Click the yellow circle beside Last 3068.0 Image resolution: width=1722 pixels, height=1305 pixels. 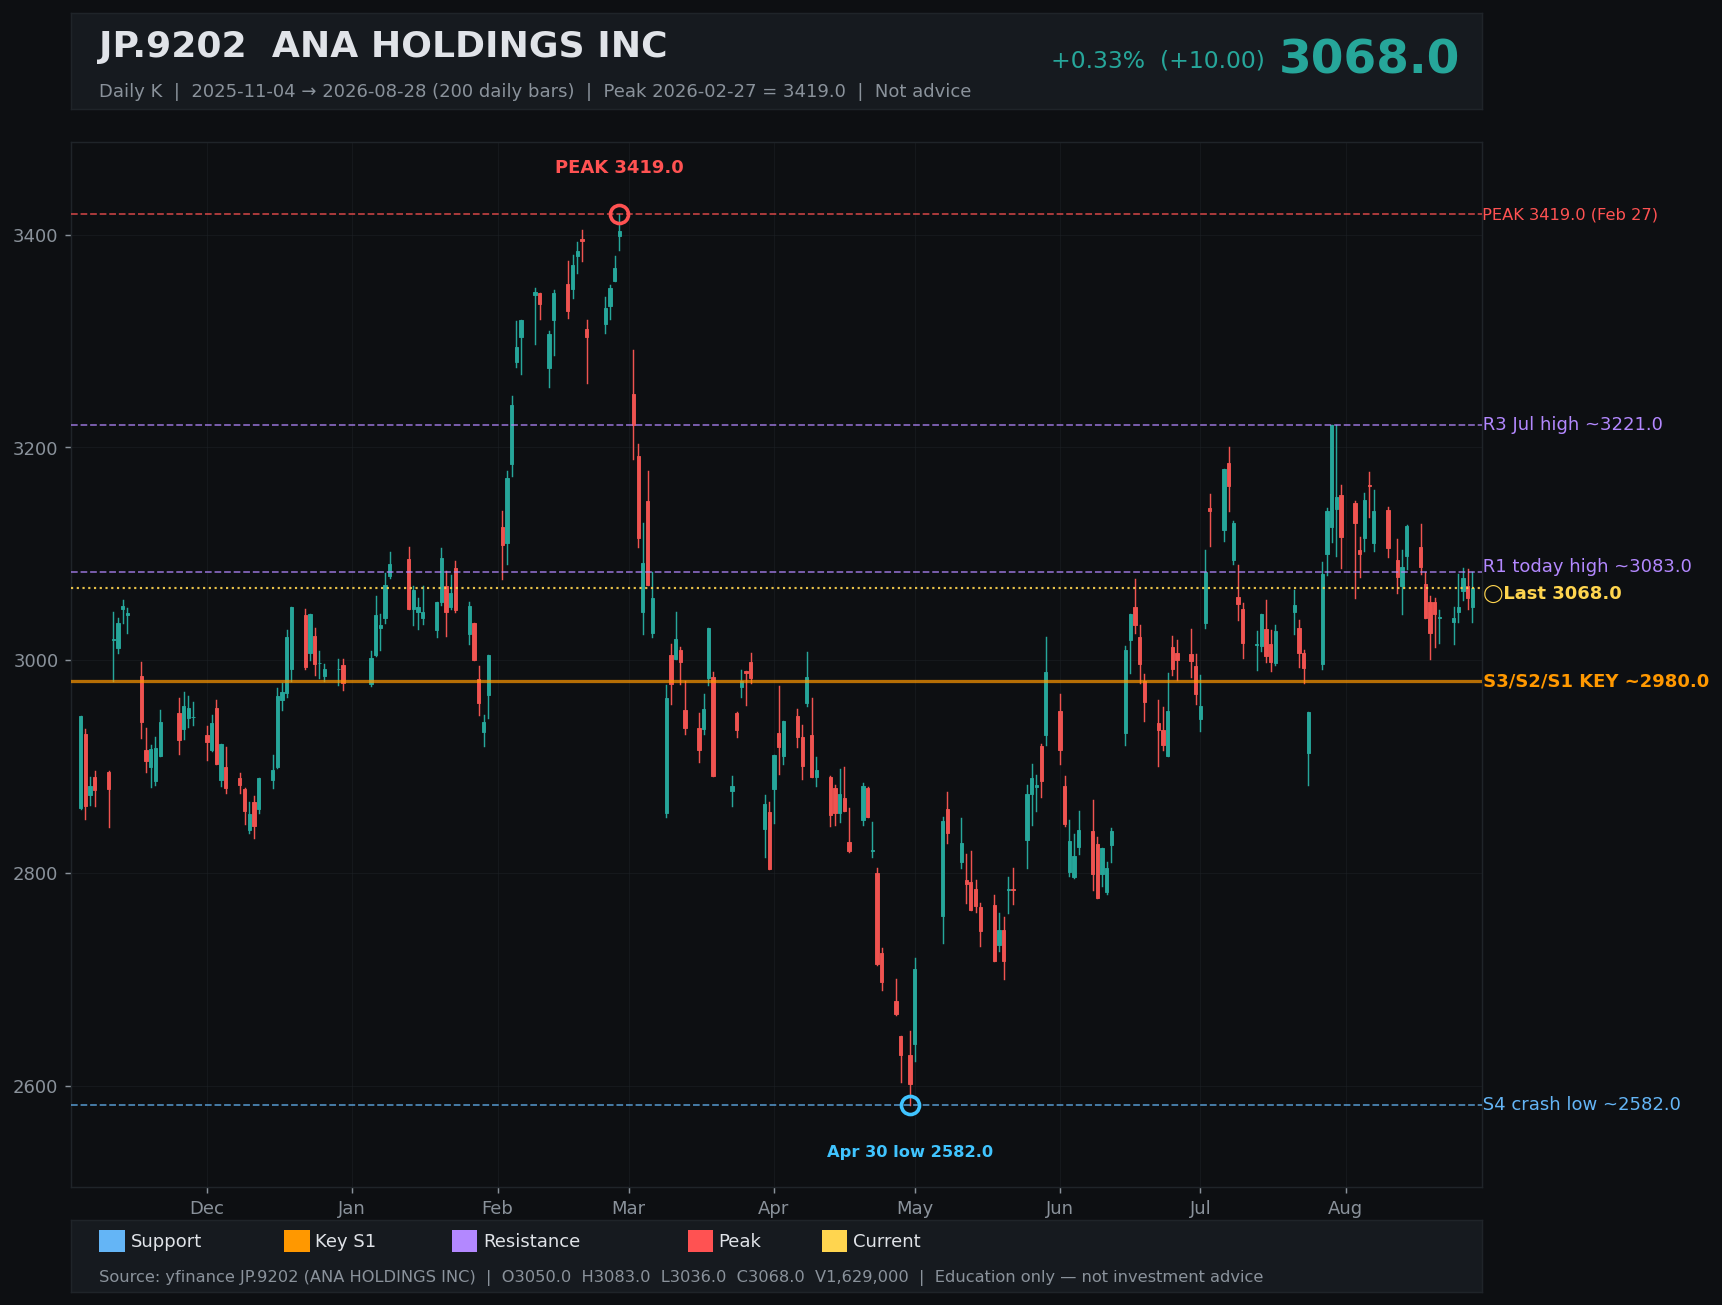(1493, 594)
